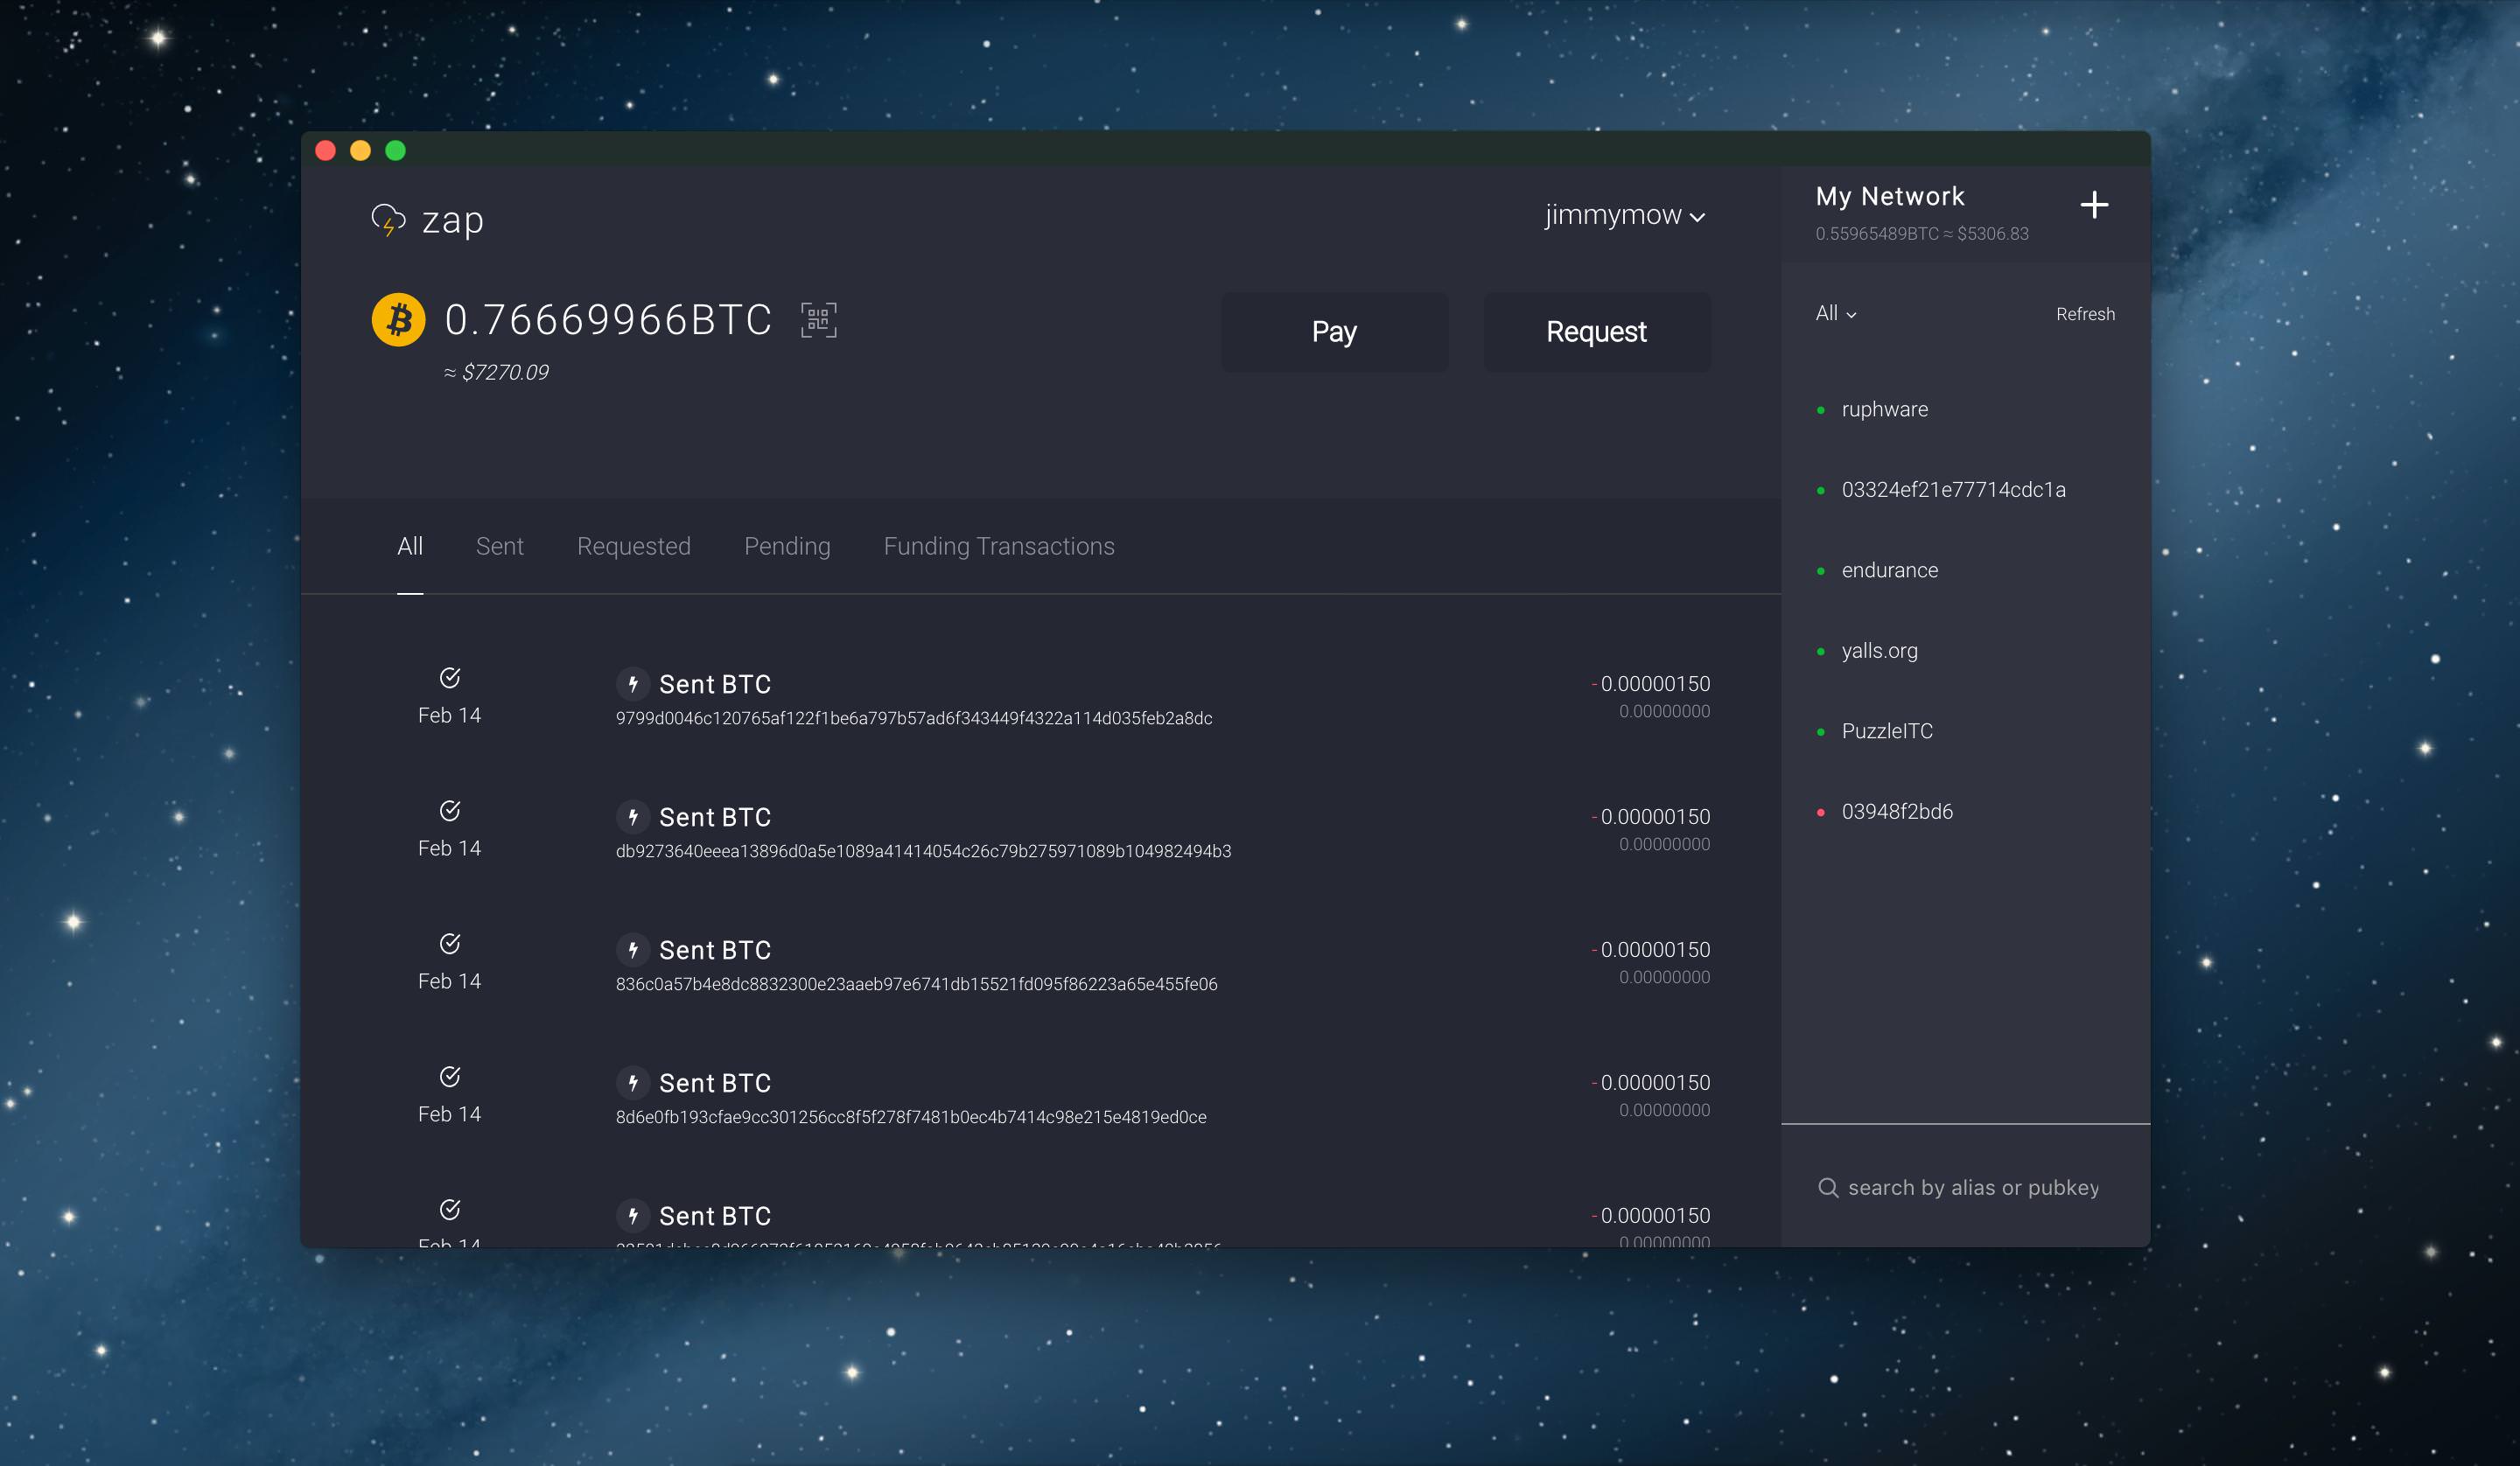Open the jimmymow account dropdown
This screenshot has width=2520, height=1466.
pos(1624,214)
